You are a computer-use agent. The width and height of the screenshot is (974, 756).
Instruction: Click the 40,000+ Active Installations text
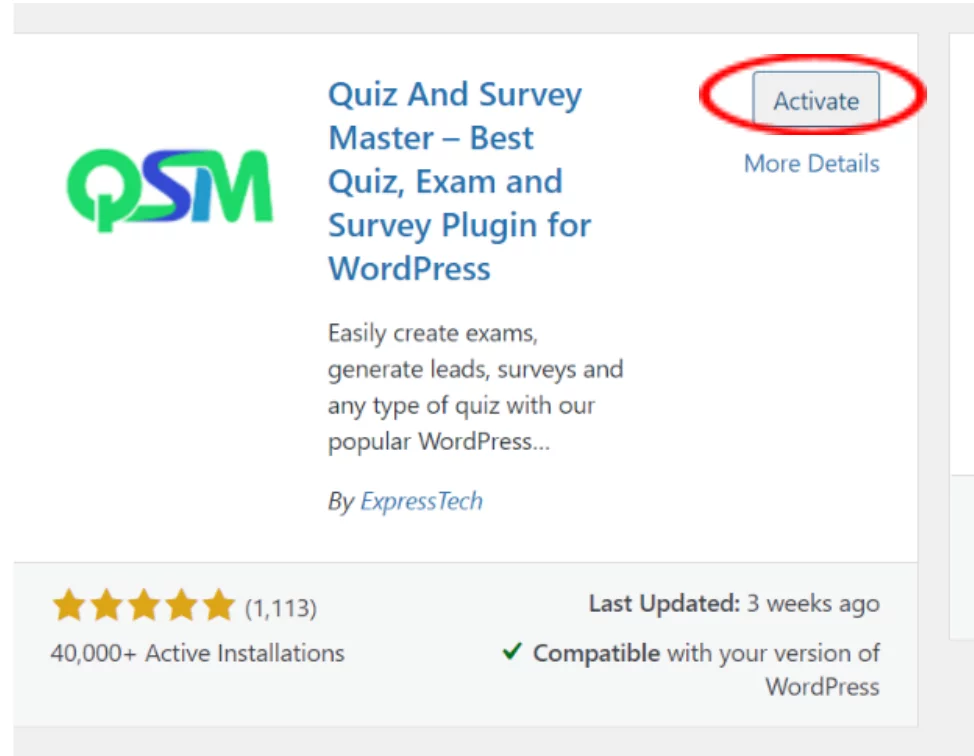(197, 654)
